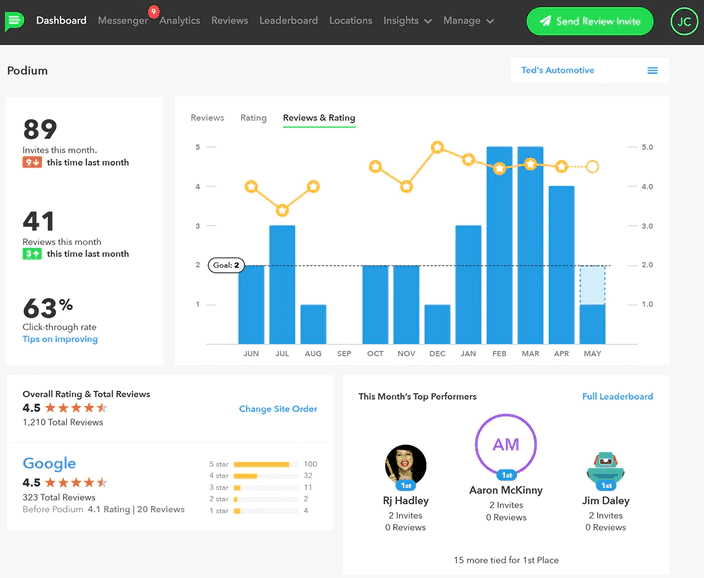Open Messenger from the top navigation

coord(123,21)
